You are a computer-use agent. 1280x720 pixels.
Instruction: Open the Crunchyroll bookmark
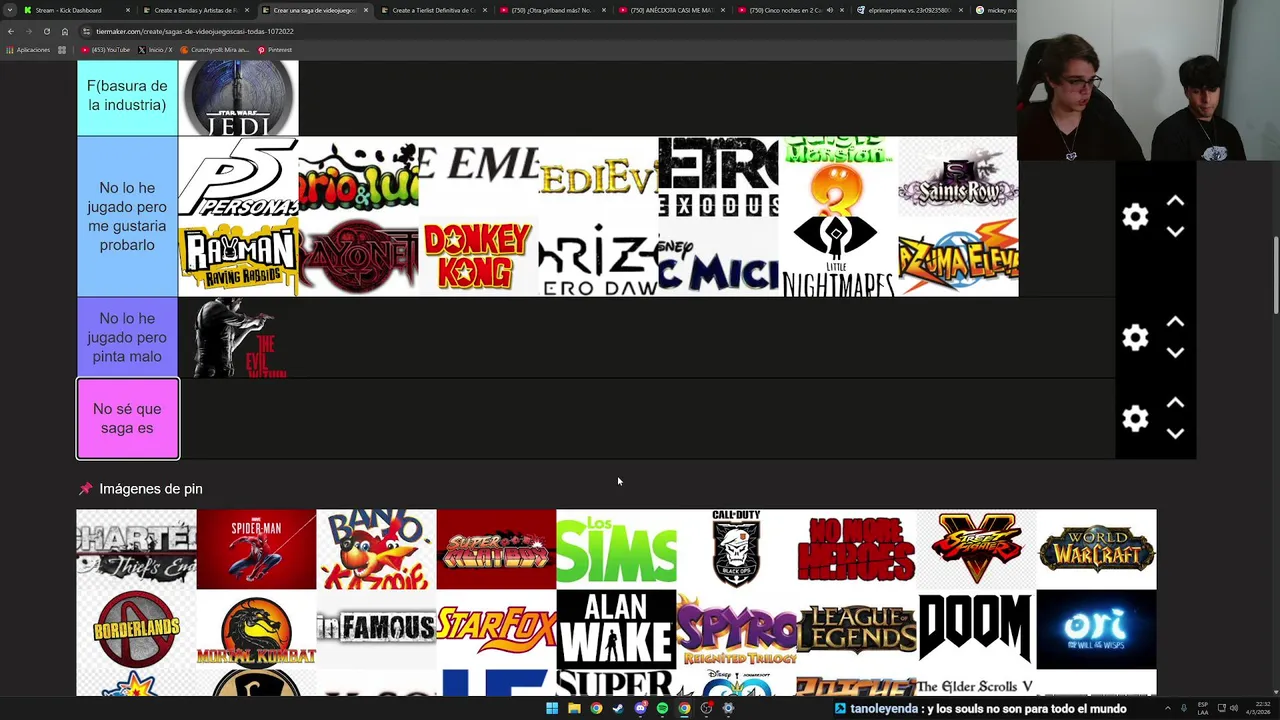(x=215, y=50)
